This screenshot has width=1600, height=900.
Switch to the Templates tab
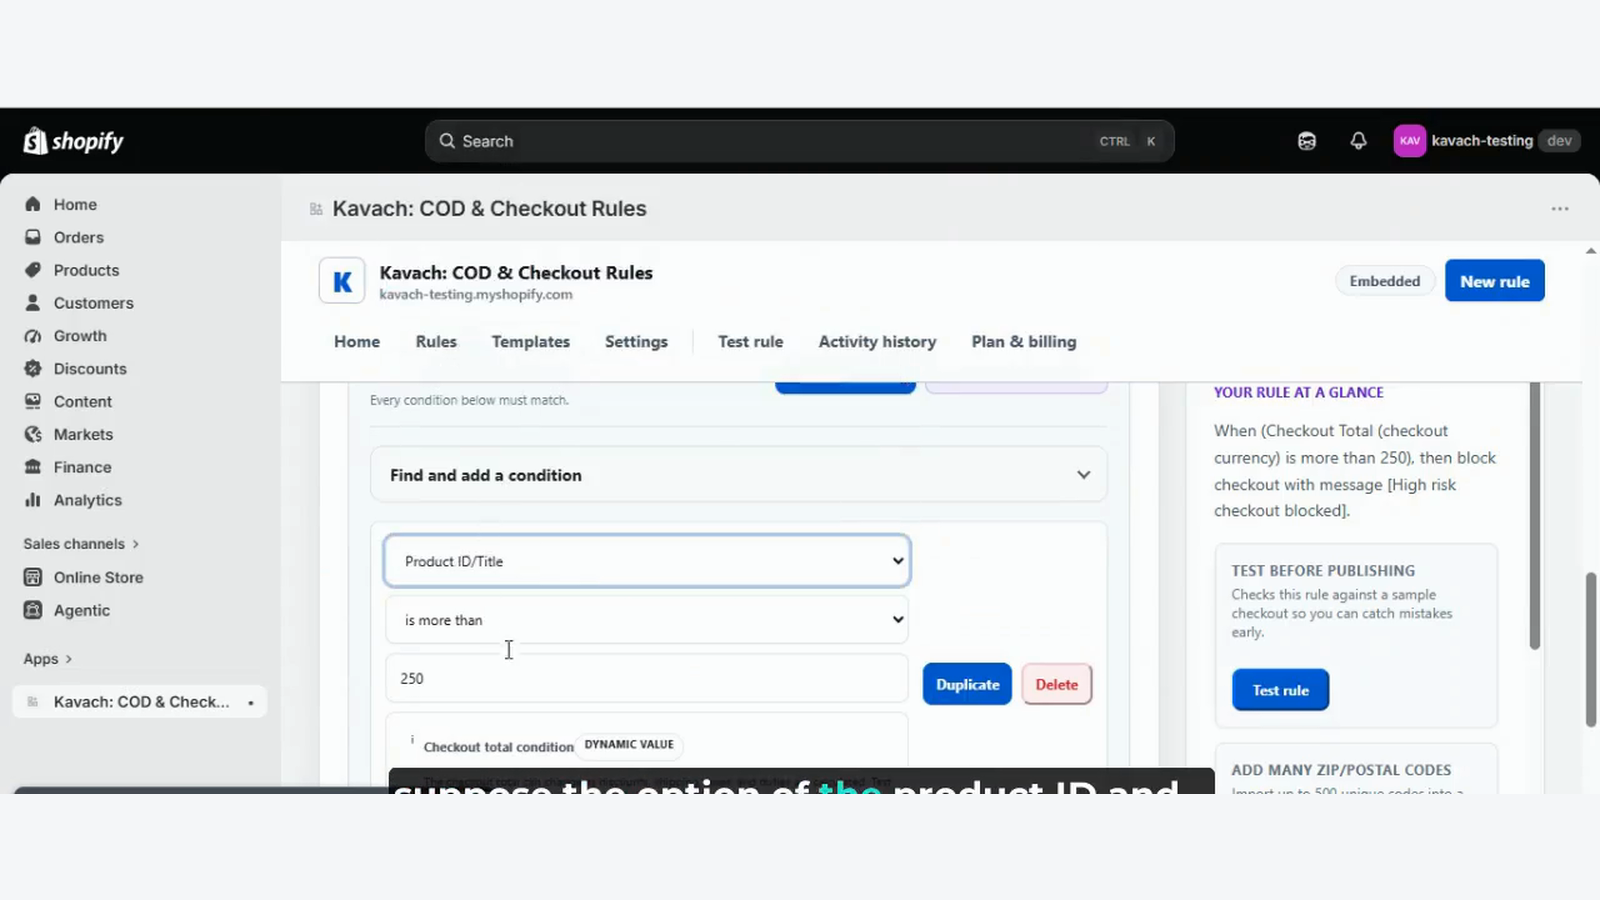[x=531, y=341]
